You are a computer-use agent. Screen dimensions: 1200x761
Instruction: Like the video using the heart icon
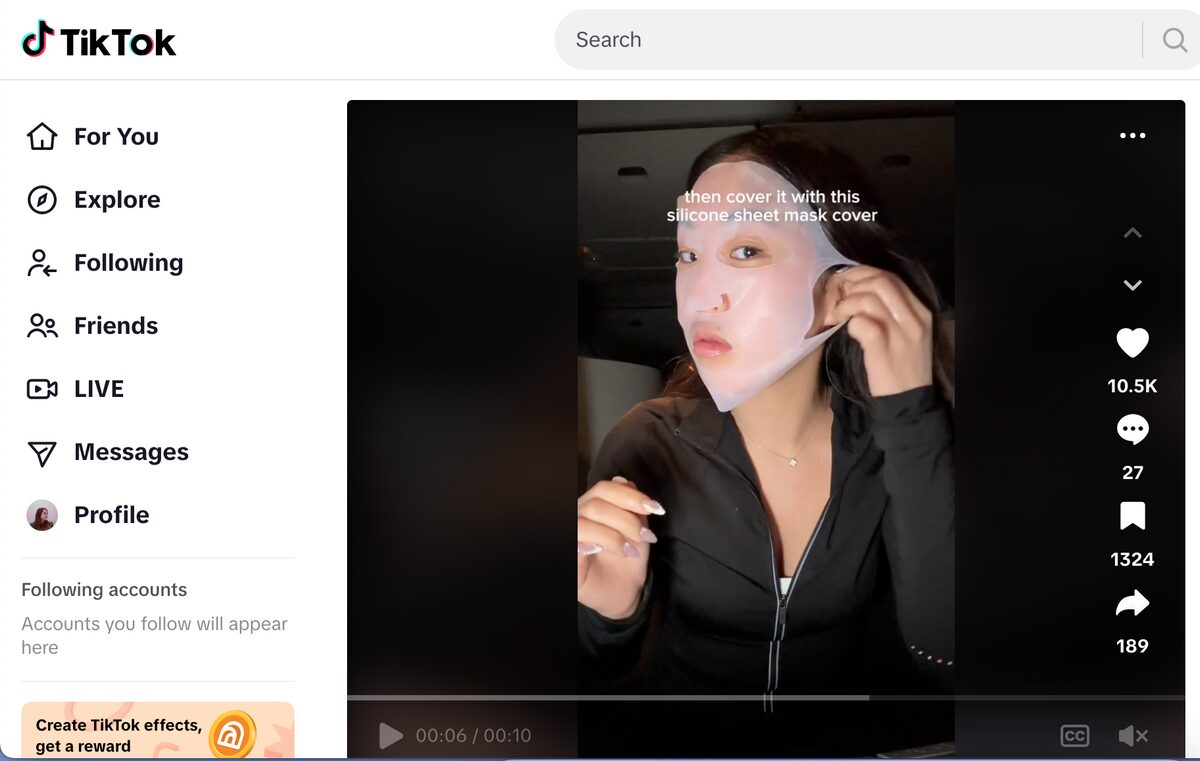[x=1132, y=342]
